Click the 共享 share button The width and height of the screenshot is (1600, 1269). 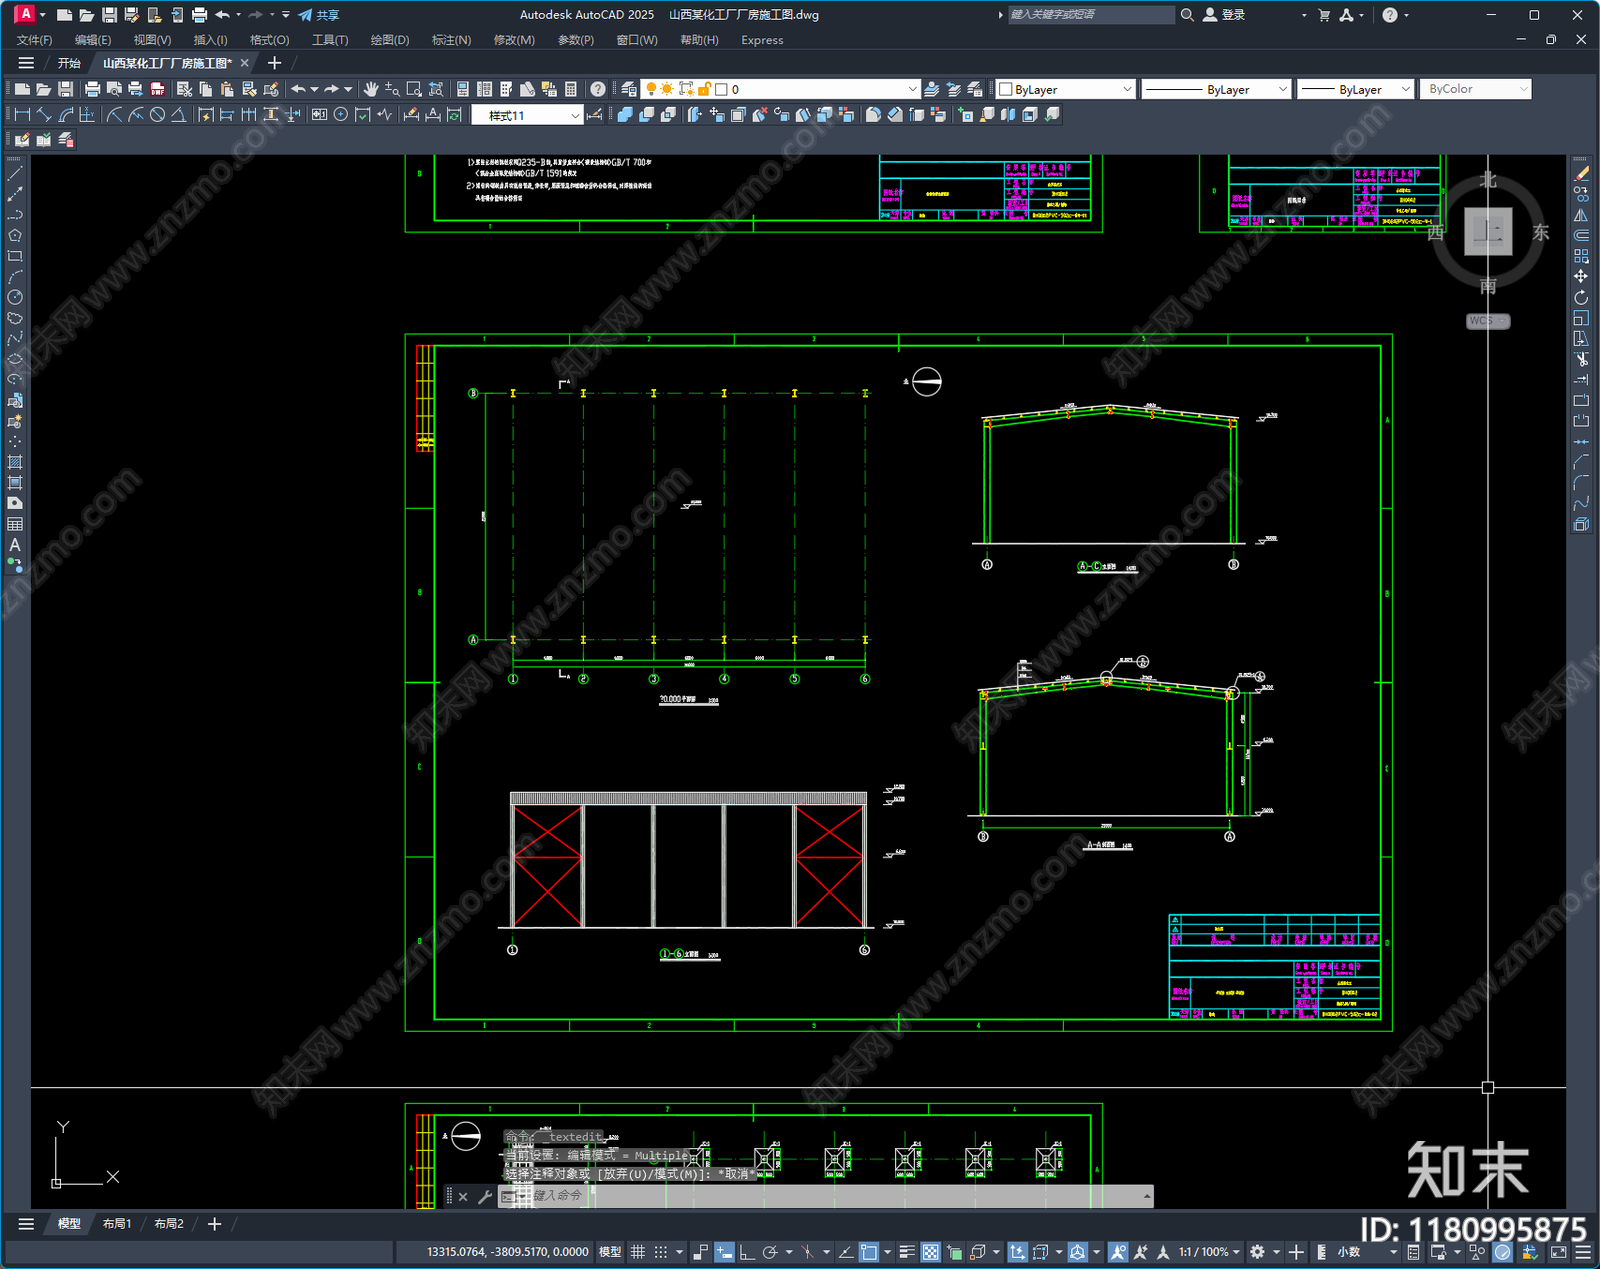tap(319, 15)
